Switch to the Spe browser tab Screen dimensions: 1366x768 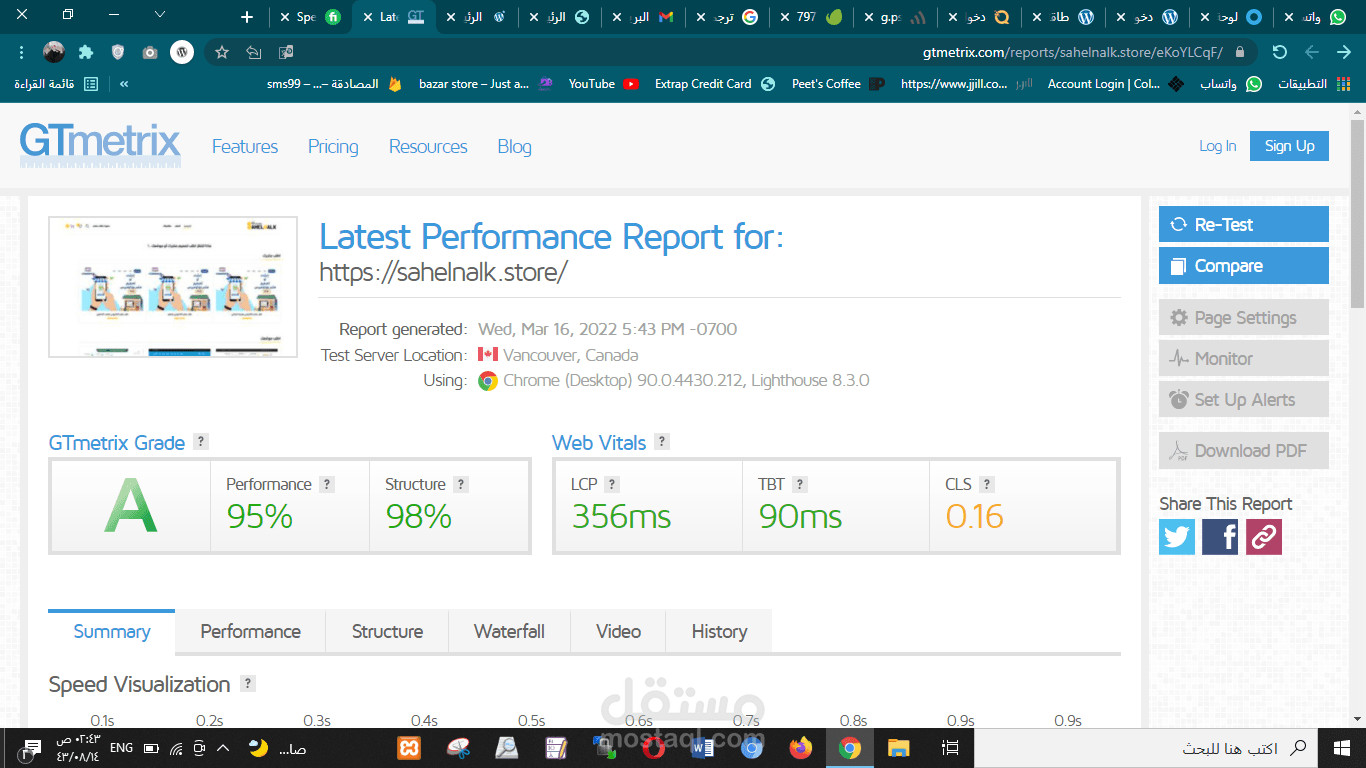click(309, 17)
